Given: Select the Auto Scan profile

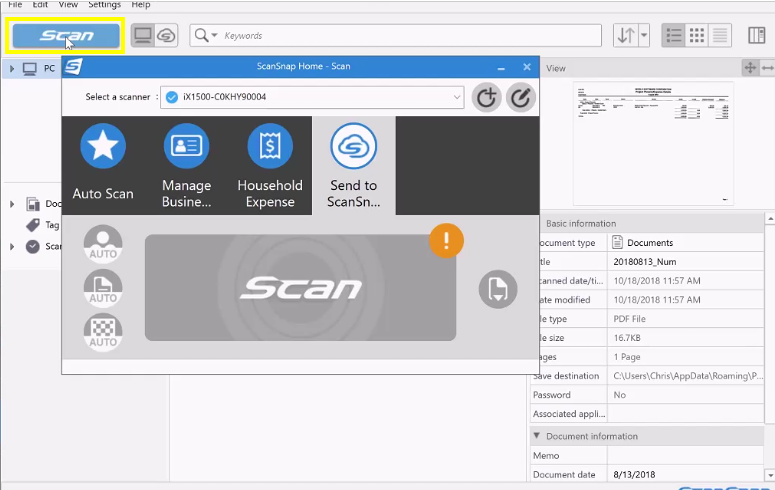Looking at the screenshot, I should tap(103, 165).
